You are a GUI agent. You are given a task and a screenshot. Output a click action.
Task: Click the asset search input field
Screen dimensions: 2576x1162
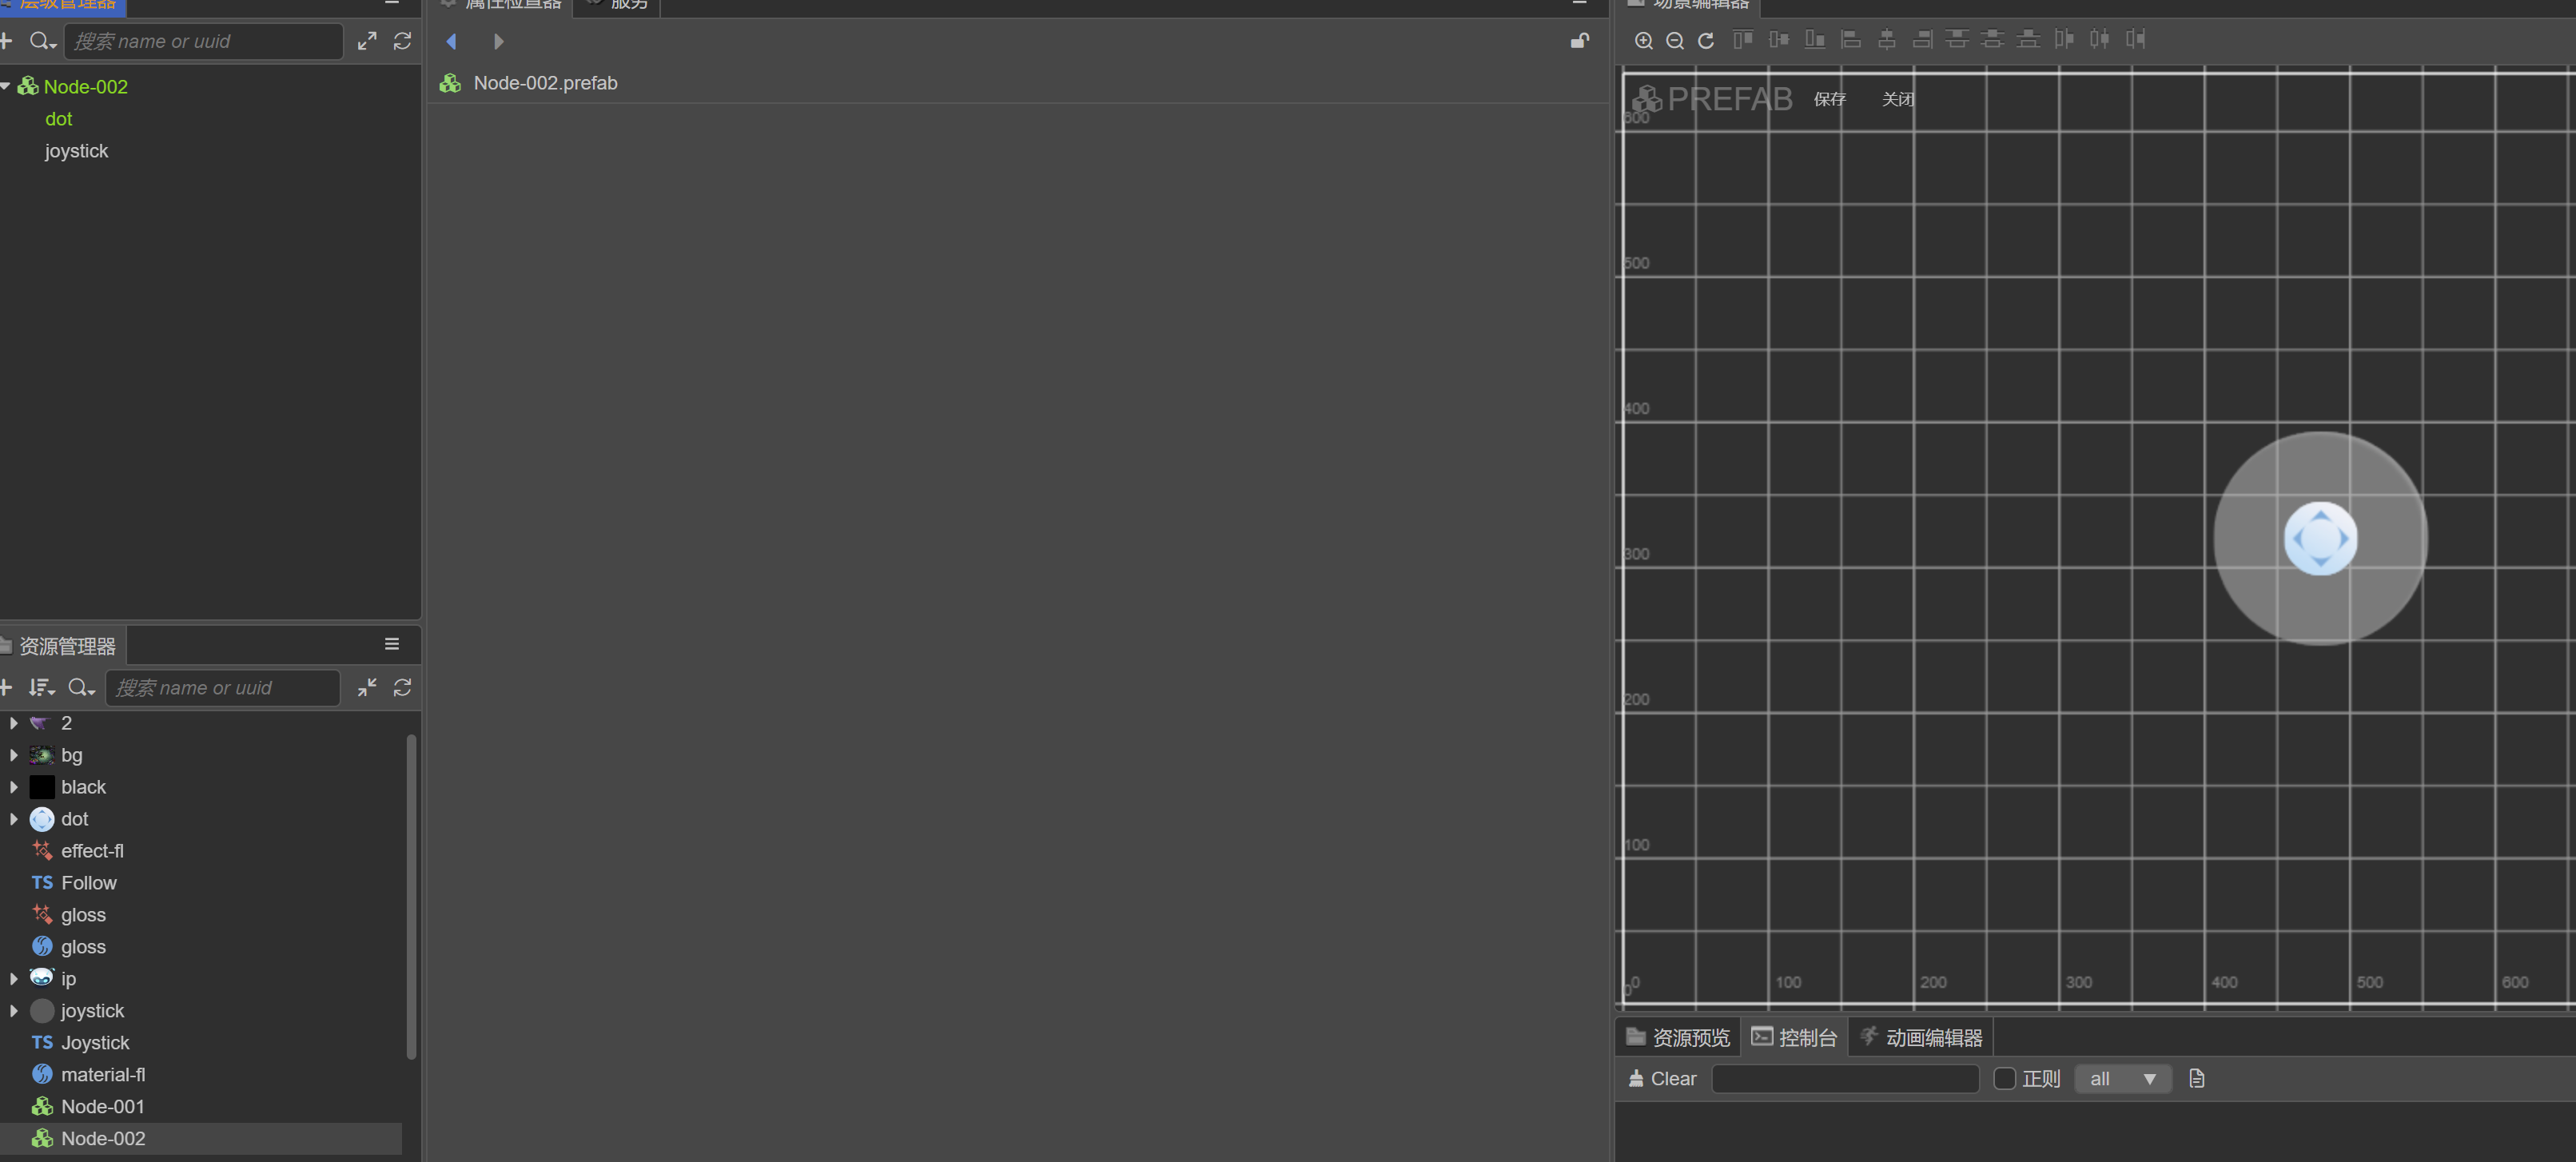(222, 688)
